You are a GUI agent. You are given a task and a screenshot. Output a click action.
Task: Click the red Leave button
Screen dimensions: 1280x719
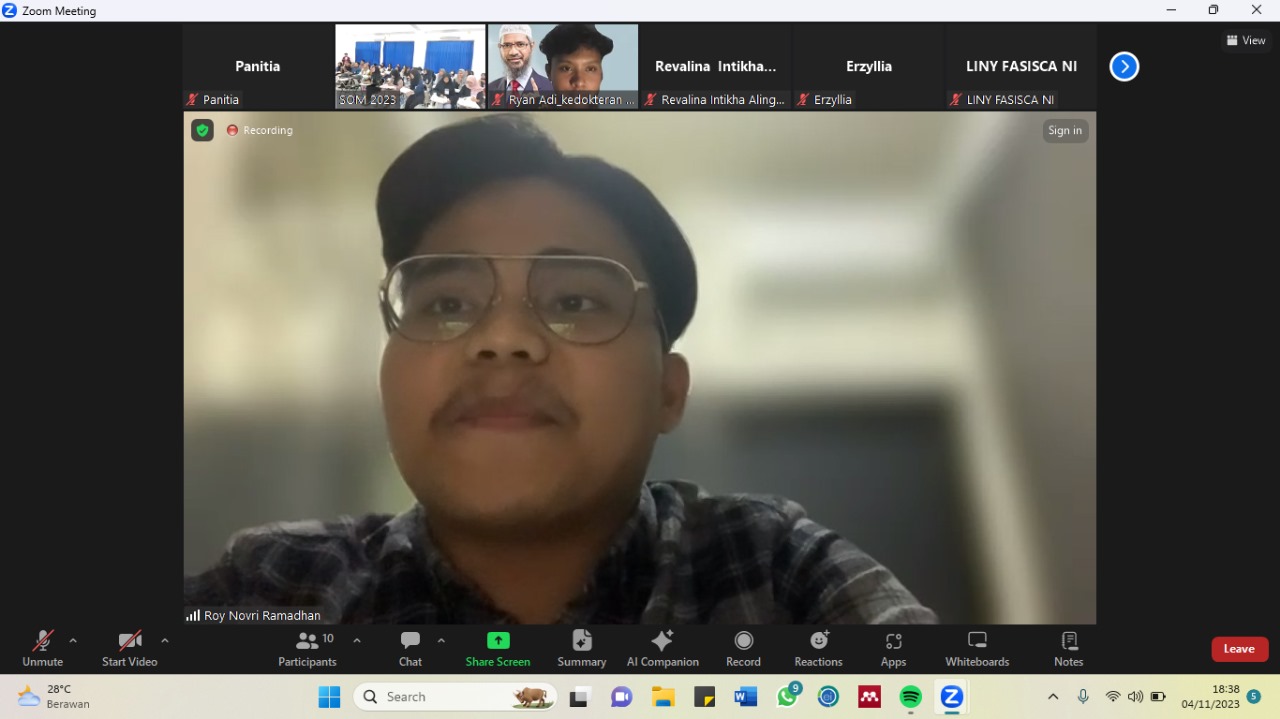1239,649
